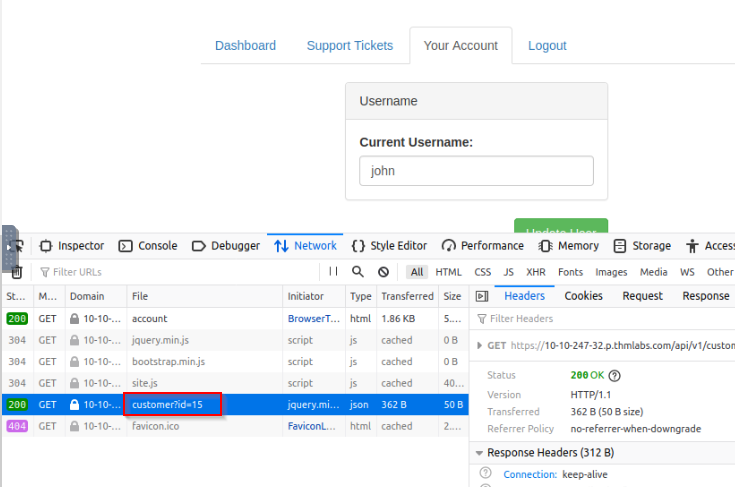Toggle the JS filter button
Screen dimensions: 735x487
(x=509, y=272)
